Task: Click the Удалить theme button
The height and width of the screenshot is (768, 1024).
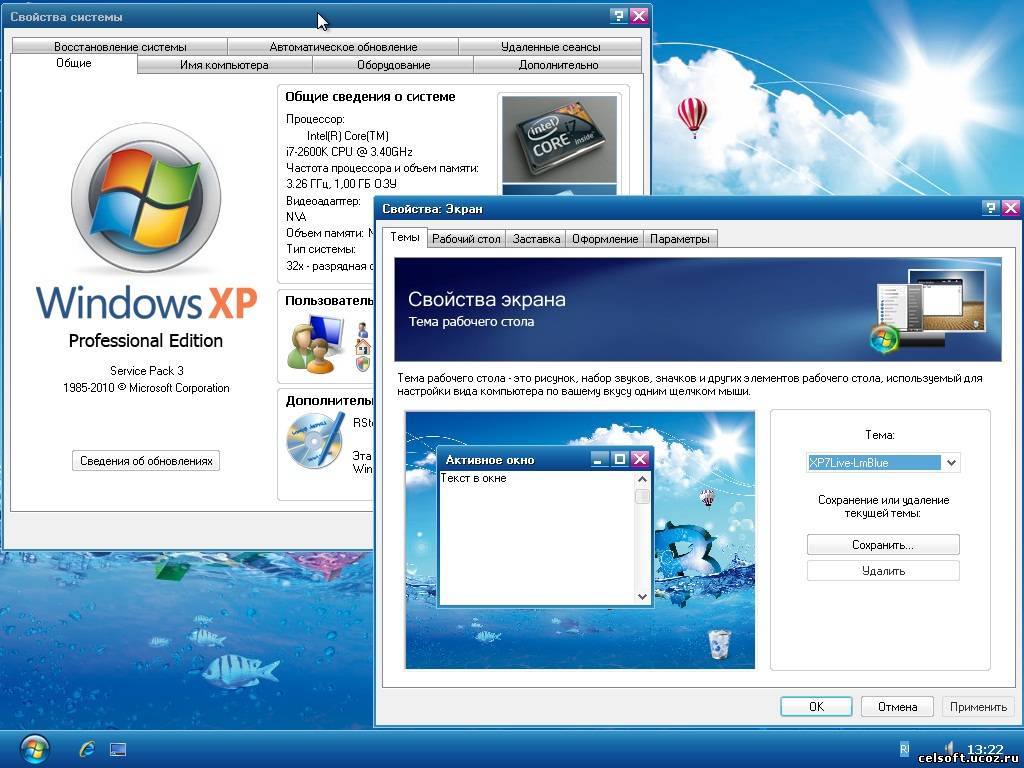Action: [883, 571]
